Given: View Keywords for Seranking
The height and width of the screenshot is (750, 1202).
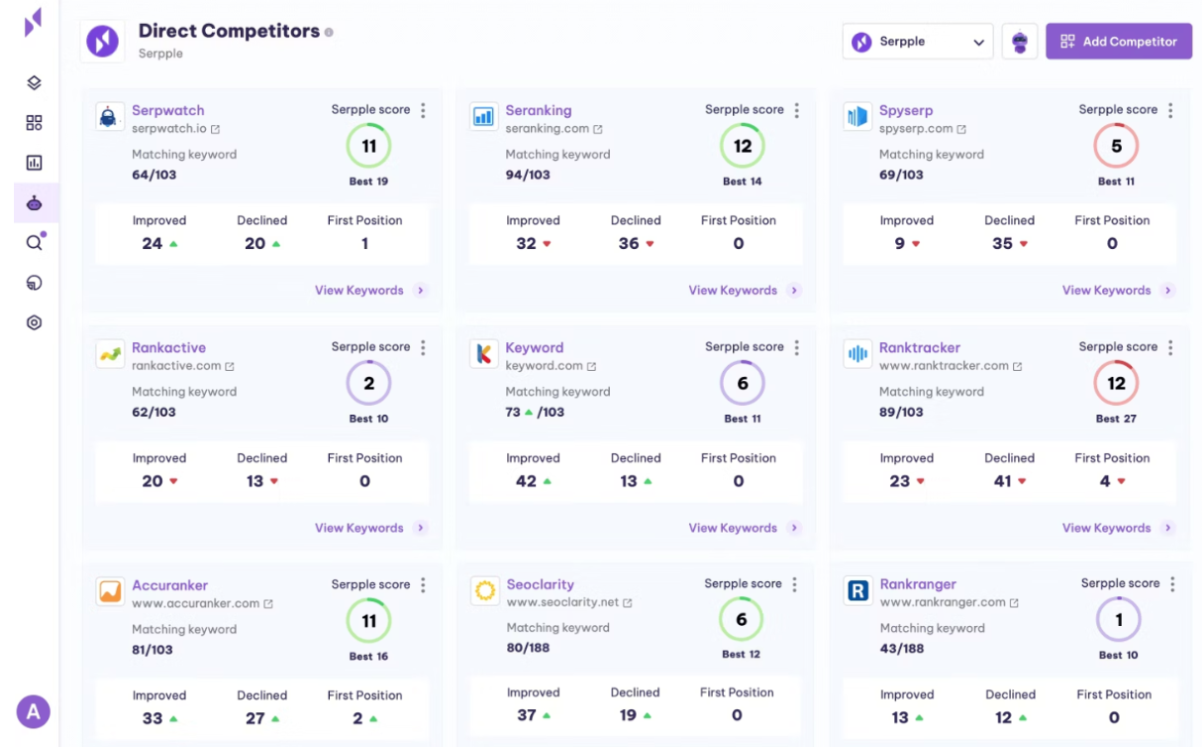Looking at the screenshot, I should click(746, 290).
